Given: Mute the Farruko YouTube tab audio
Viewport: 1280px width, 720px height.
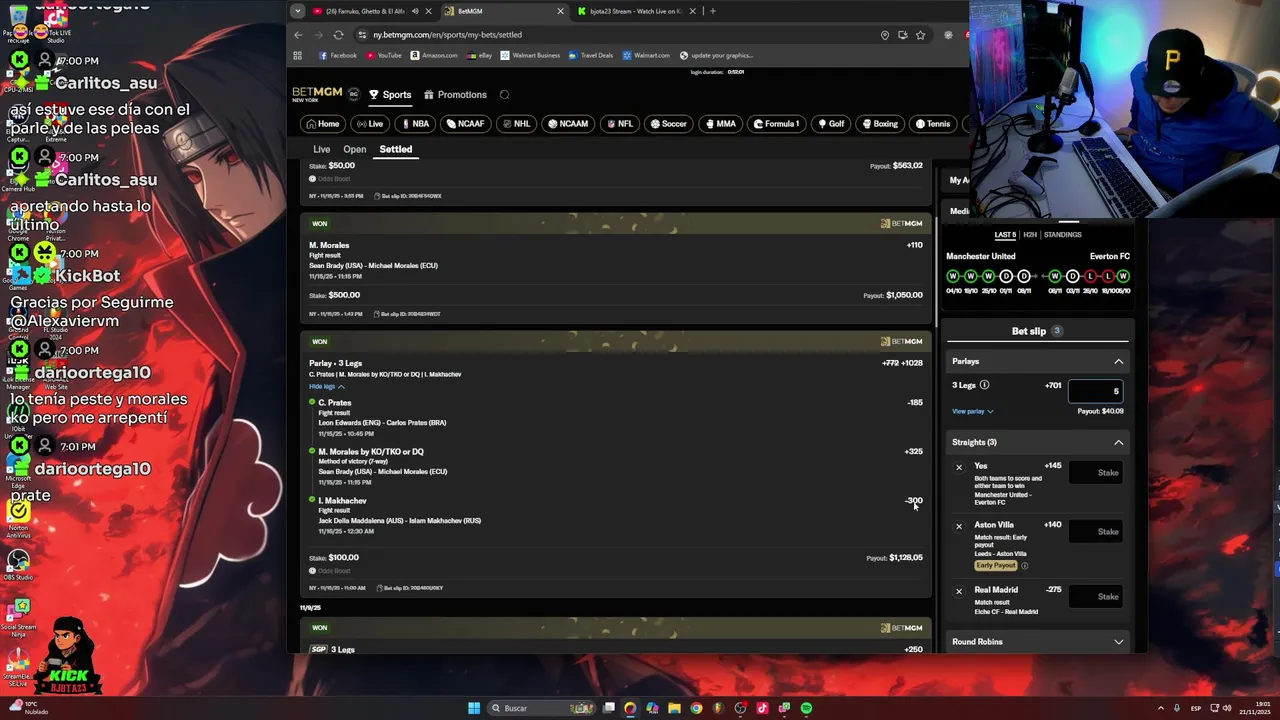Looking at the screenshot, I should (x=415, y=11).
